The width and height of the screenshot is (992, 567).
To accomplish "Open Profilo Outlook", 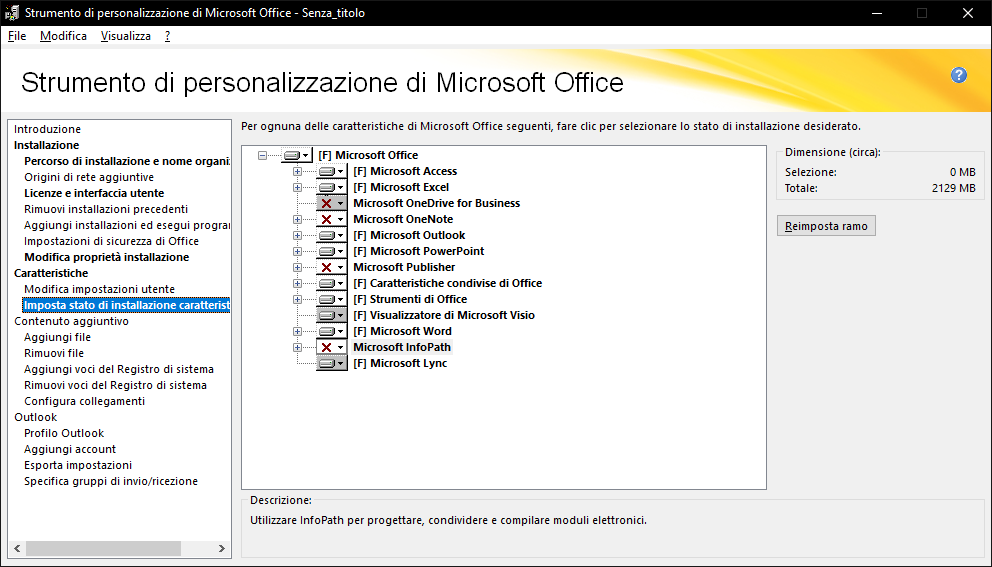I will tap(64, 433).
